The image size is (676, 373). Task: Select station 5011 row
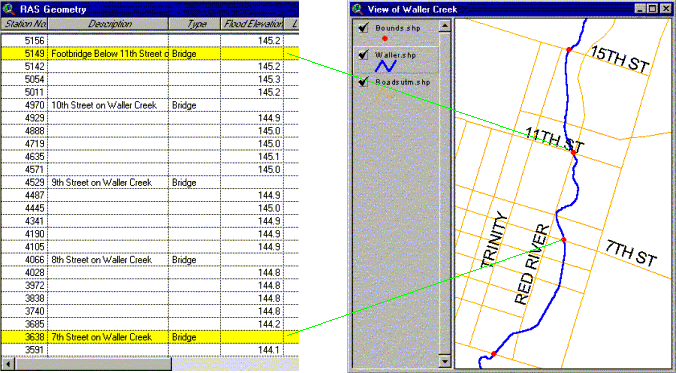click(150, 92)
